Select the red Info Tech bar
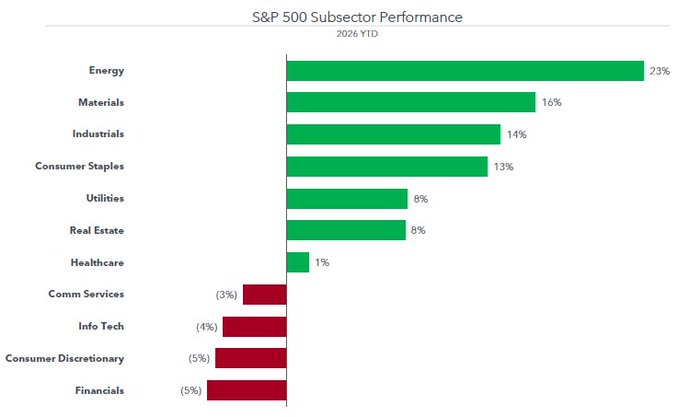This screenshot has width=679, height=417. point(254,326)
